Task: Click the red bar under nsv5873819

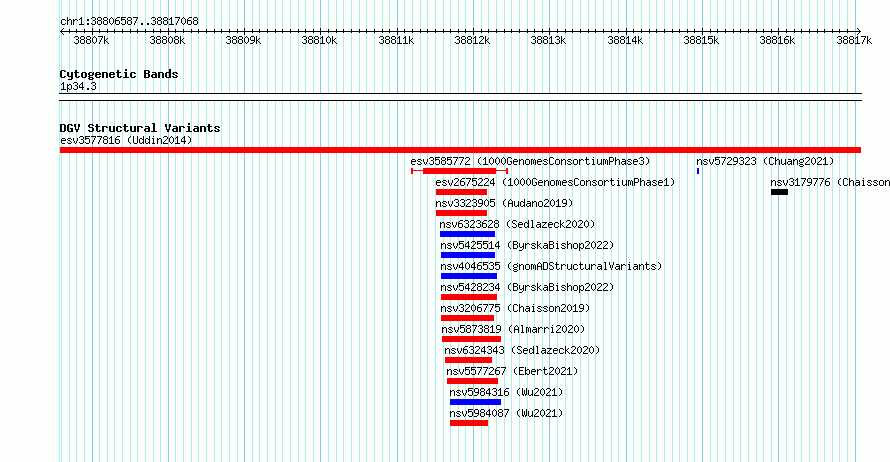Action: 471,339
